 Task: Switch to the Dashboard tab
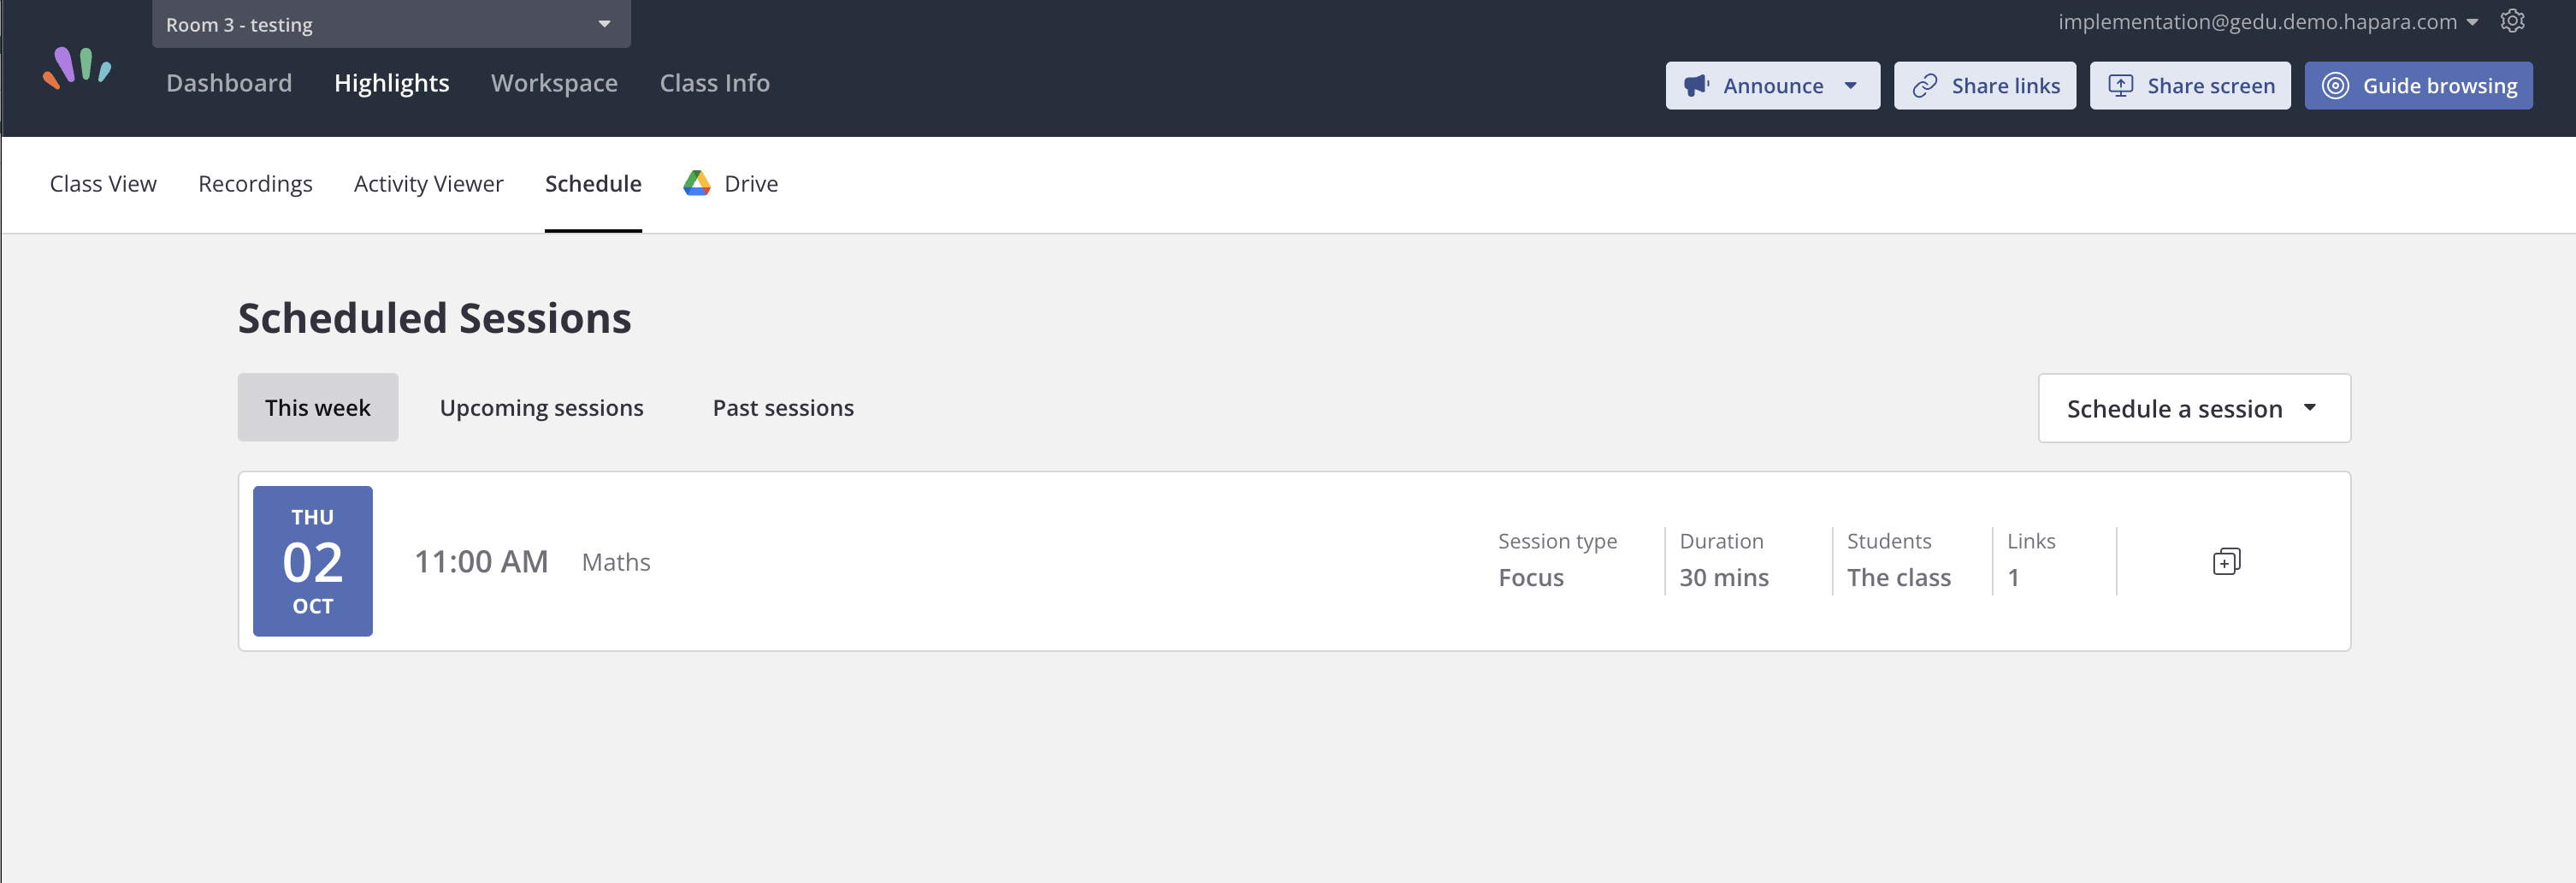point(229,83)
